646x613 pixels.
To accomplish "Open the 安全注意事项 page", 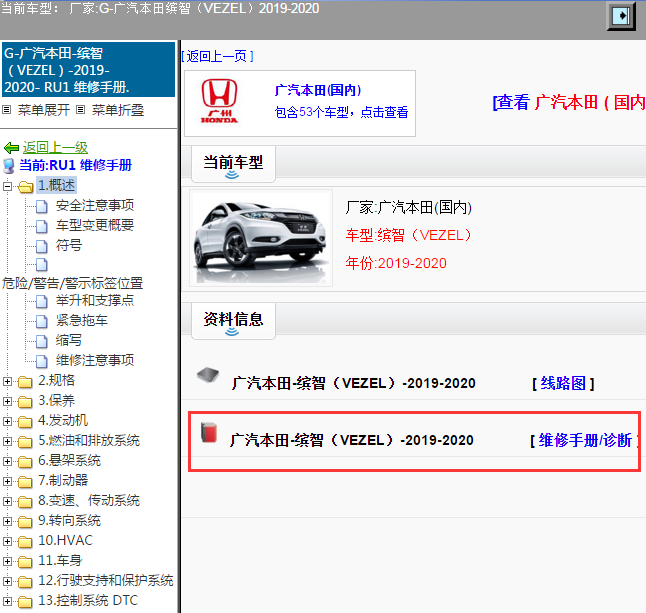I will pyautogui.click(x=95, y=206).
